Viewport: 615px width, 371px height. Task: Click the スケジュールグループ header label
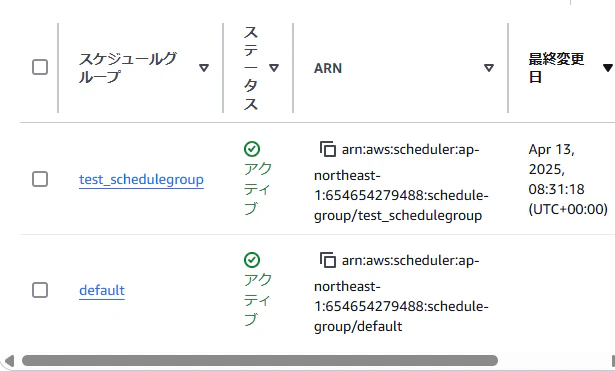pos(128,67)
